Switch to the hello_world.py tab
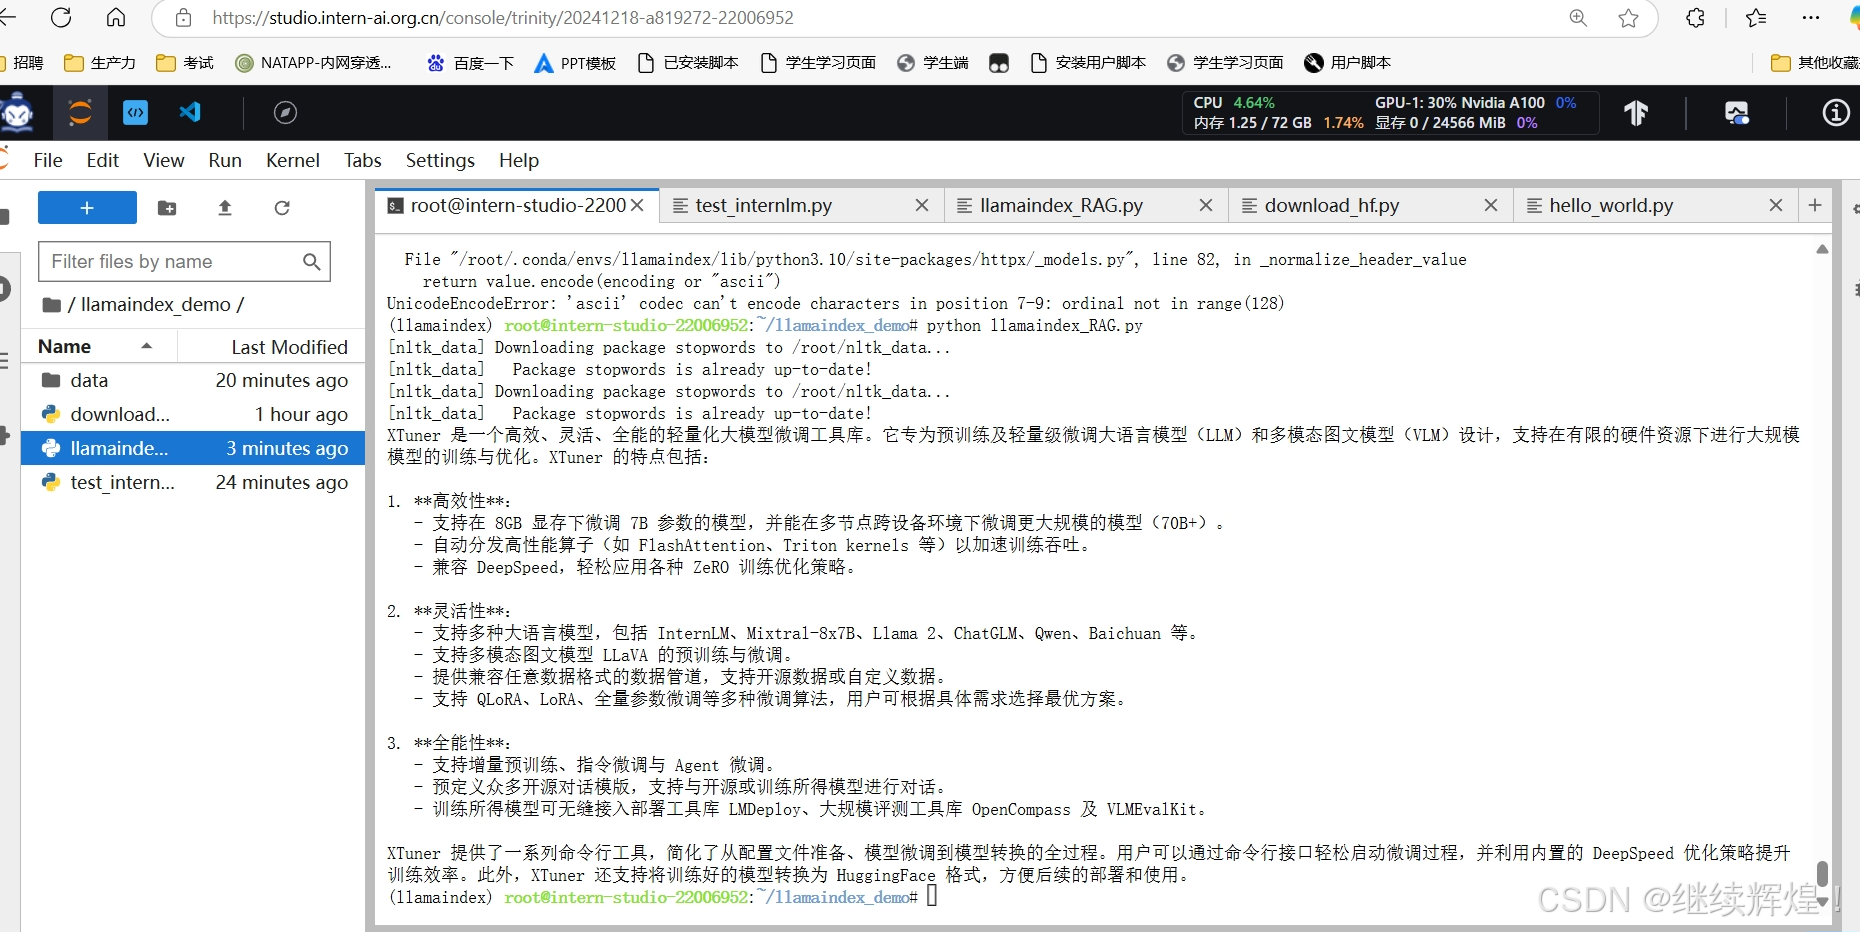The width and height of the screenshot is (1860, 932). (1610, 205)
